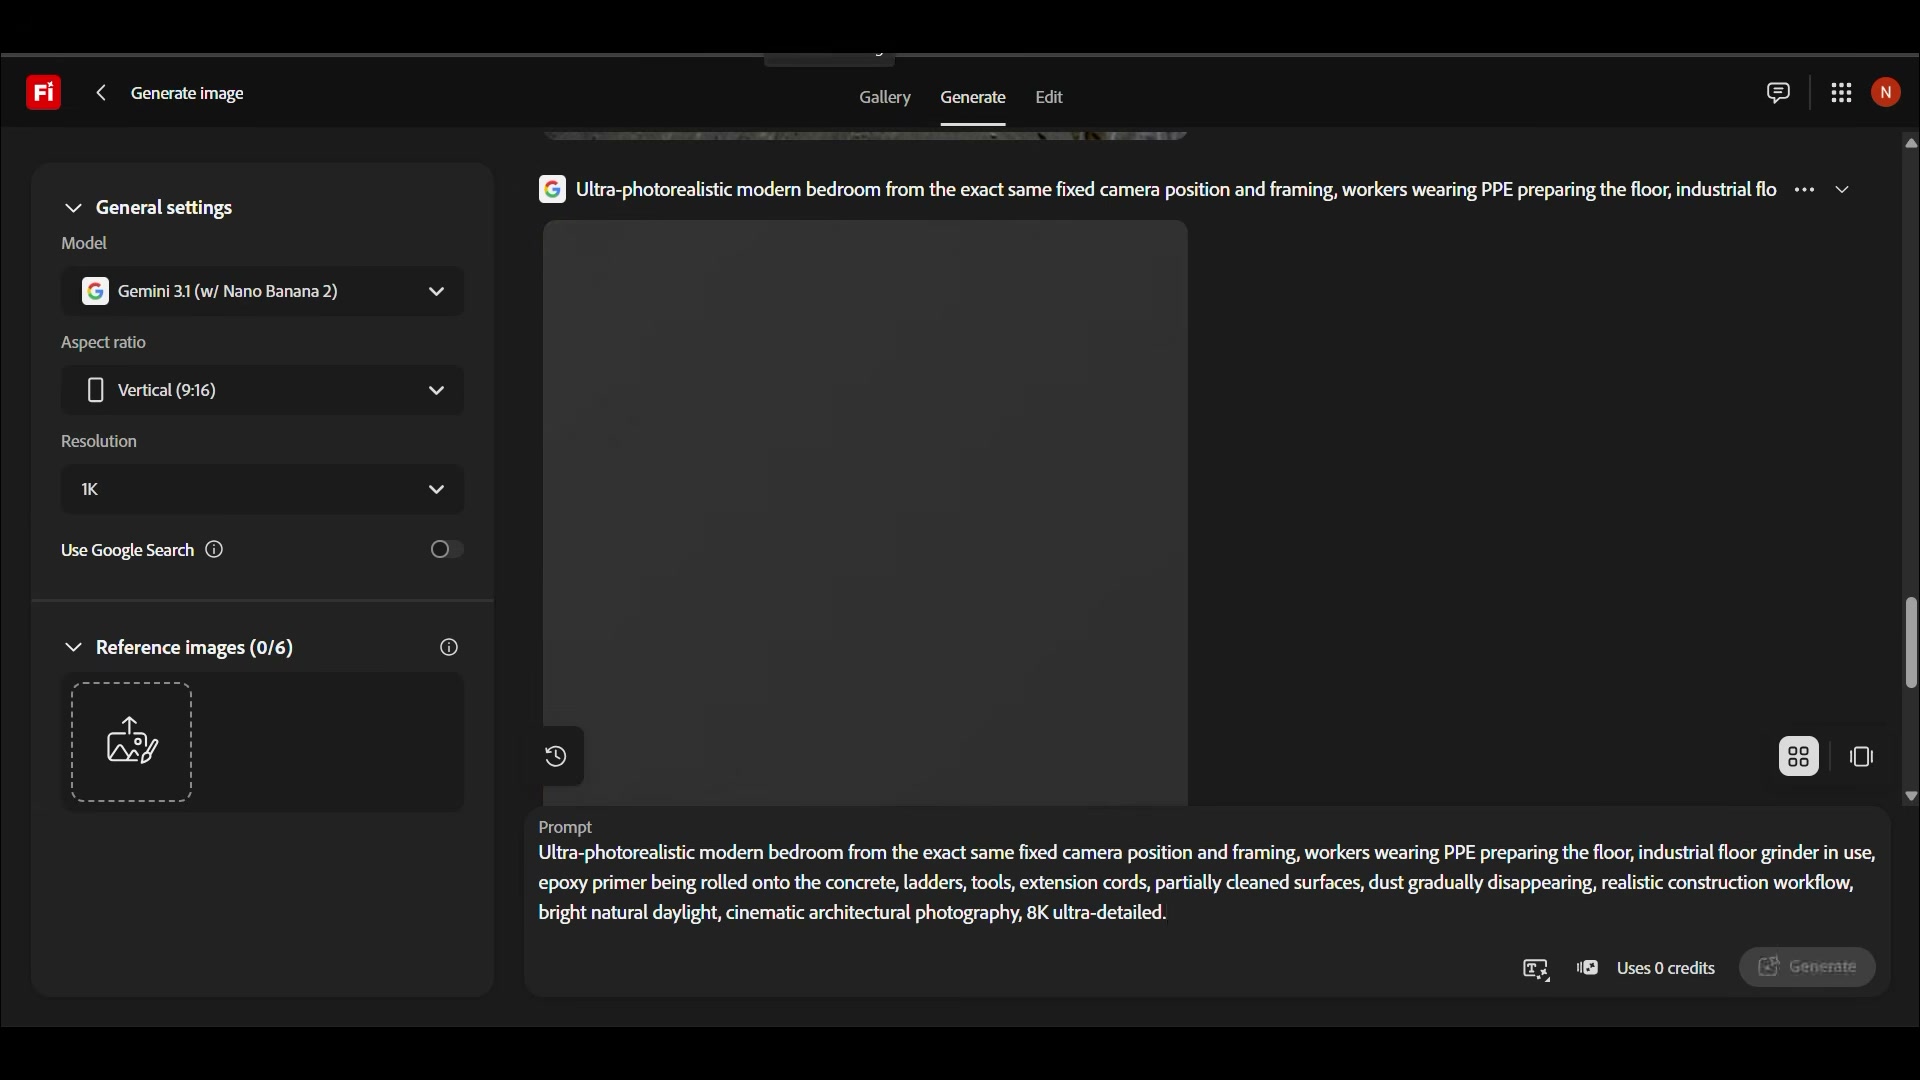
Task: Show info about Reference images
Action: coord(449,648)
